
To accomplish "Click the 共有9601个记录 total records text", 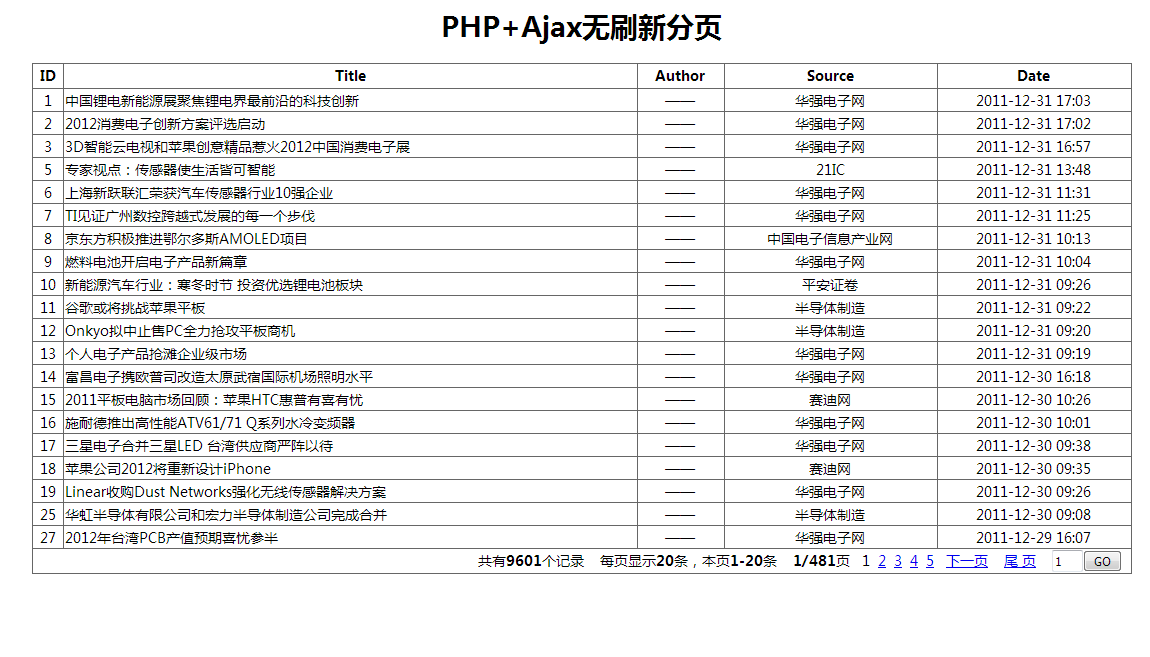I will (x=531, y=561).
